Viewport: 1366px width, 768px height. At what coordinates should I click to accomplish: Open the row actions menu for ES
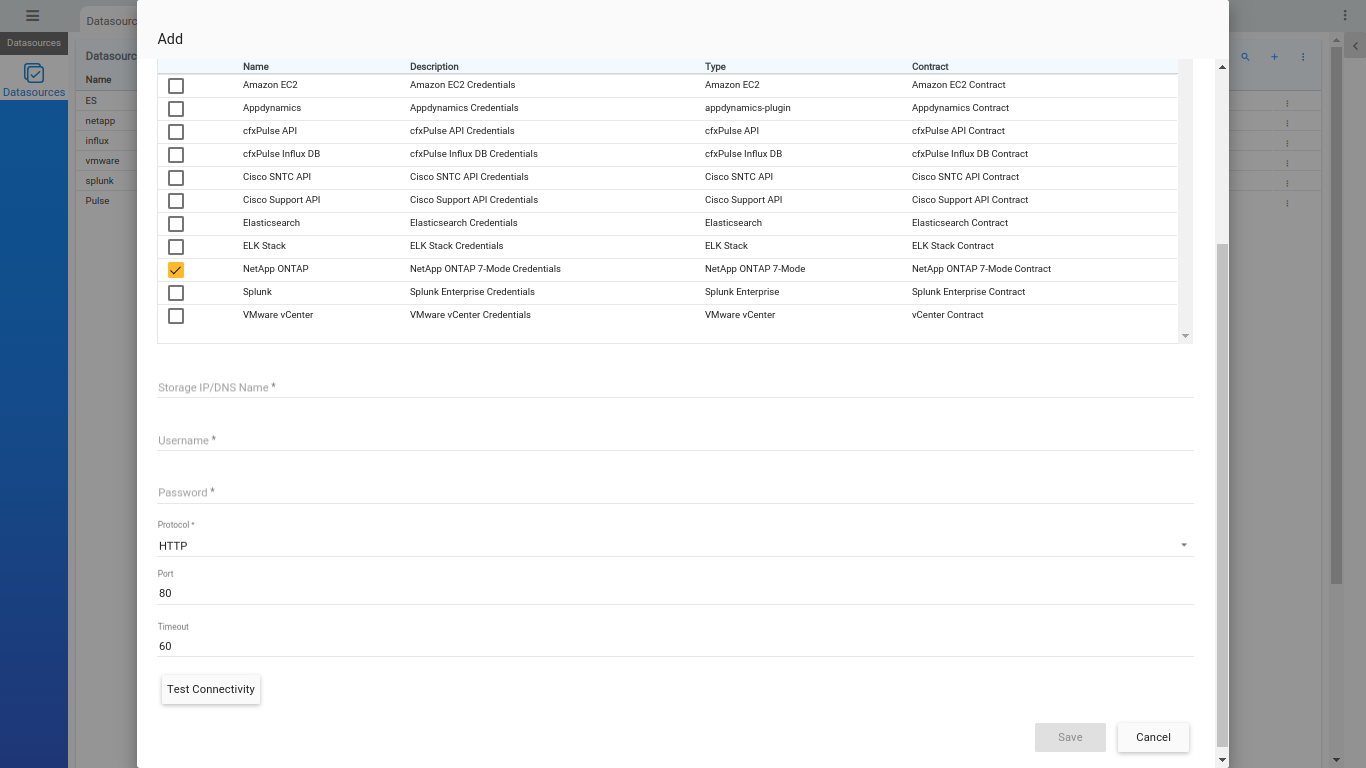[1287, 103]
